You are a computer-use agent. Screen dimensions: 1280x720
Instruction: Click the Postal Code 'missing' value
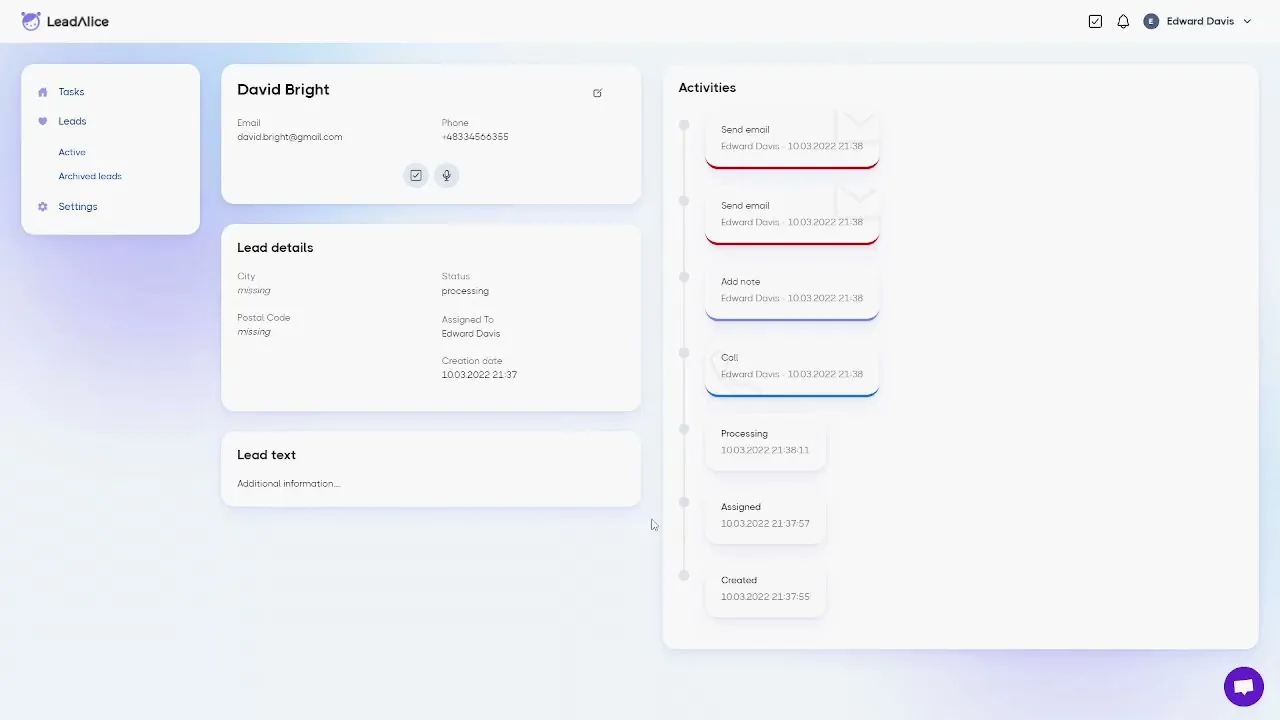254,332
